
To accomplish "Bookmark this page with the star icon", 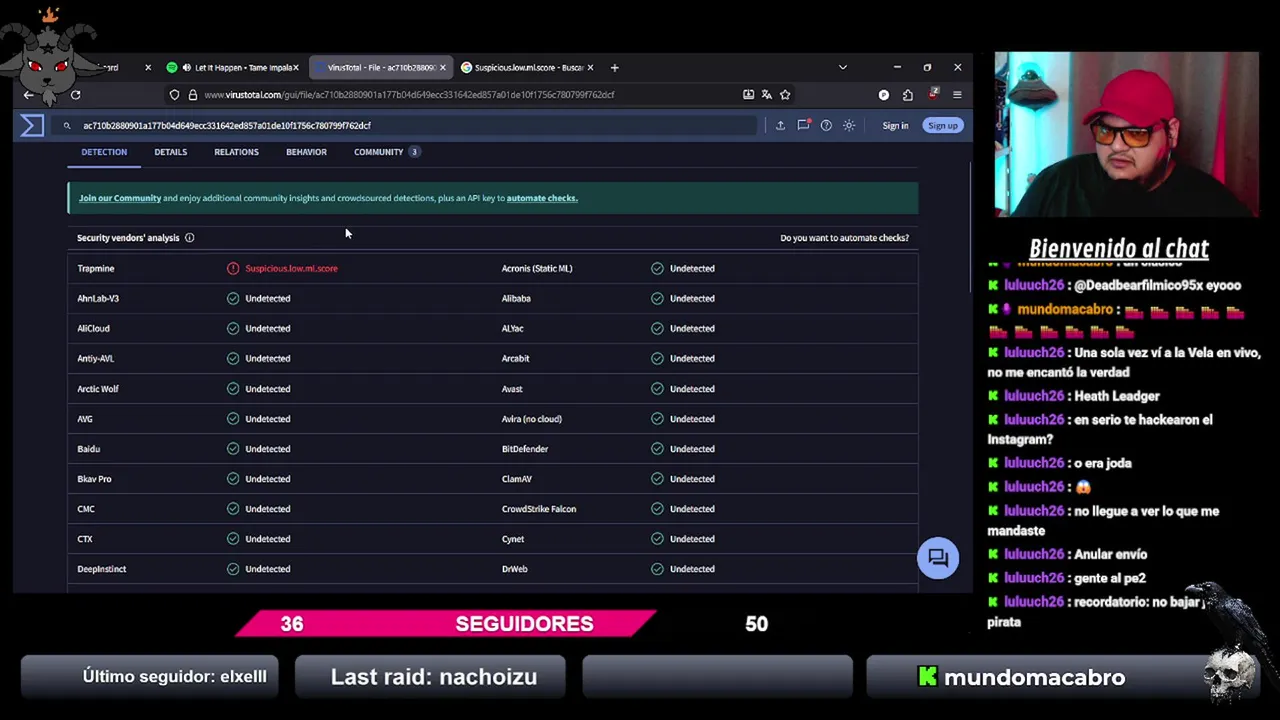I will tap(785, 95).
